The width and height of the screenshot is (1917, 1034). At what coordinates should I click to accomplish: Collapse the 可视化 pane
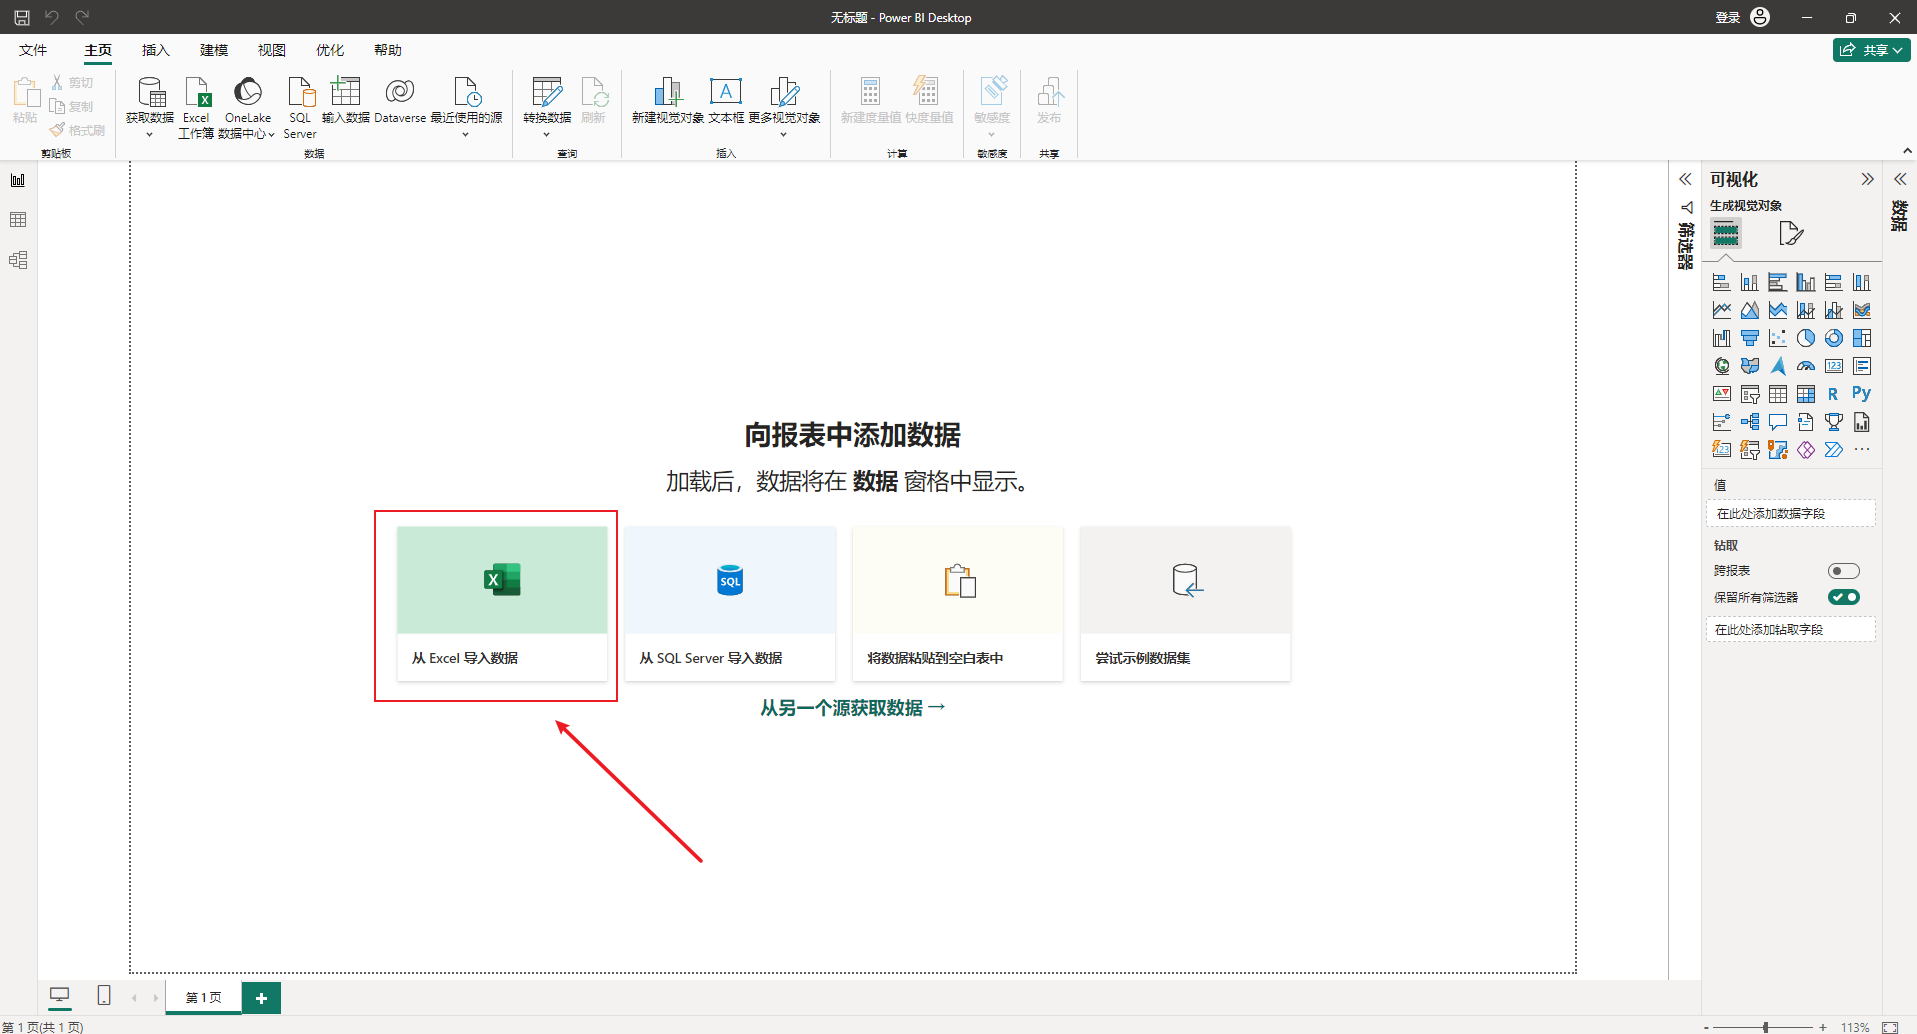point(1867,179)
